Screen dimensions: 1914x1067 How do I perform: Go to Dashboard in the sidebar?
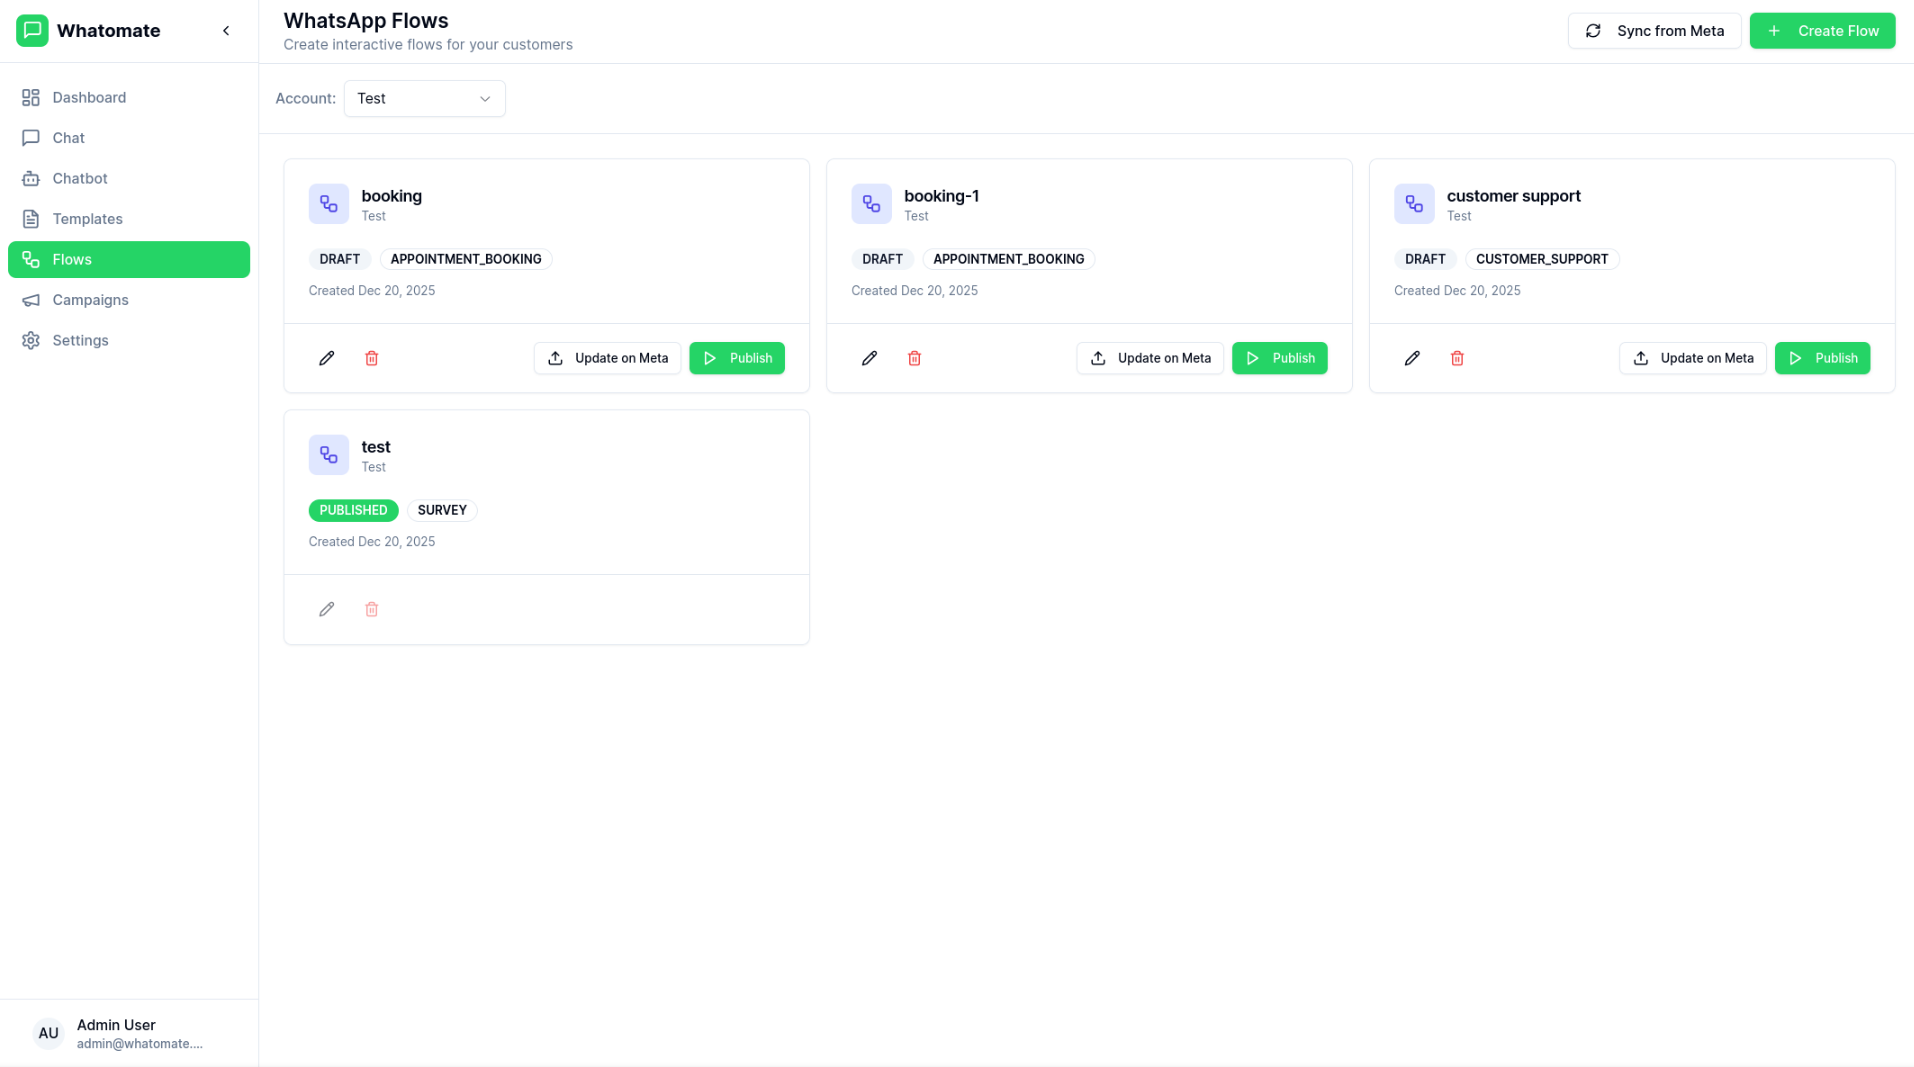[89, 97]
